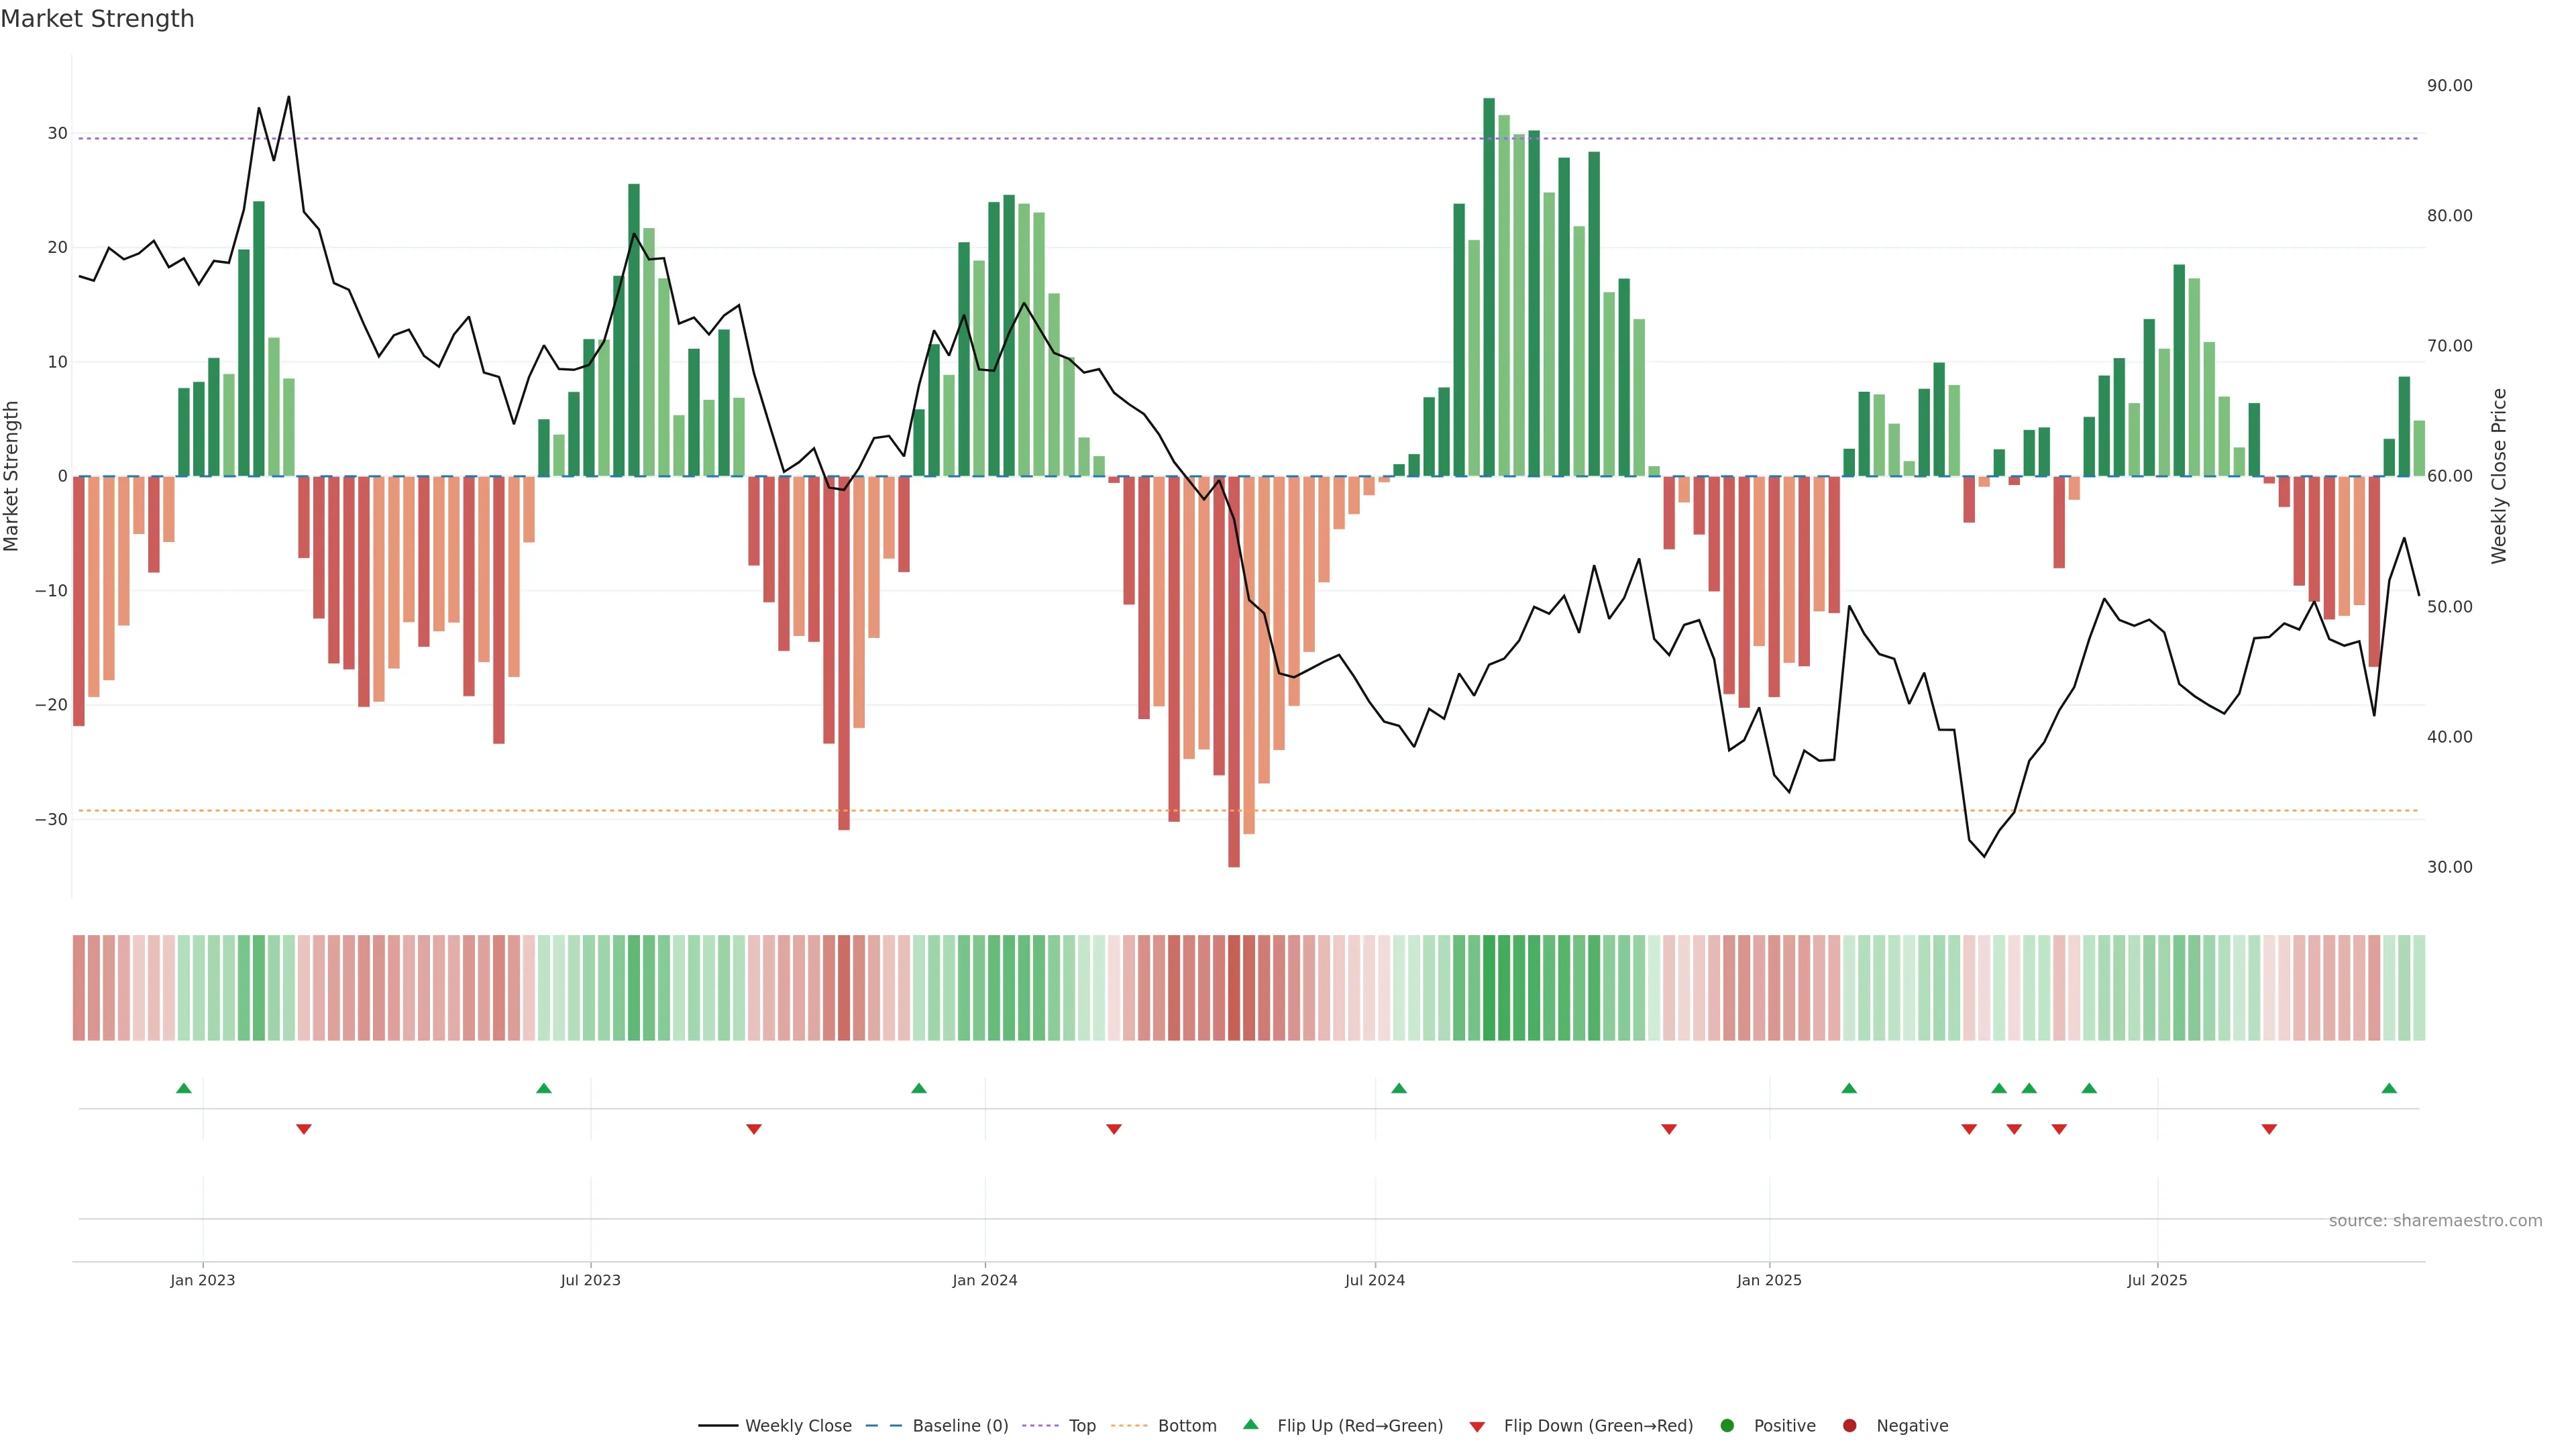Click red flip-down triangle after Jul 2025

coord(2269,1129)
